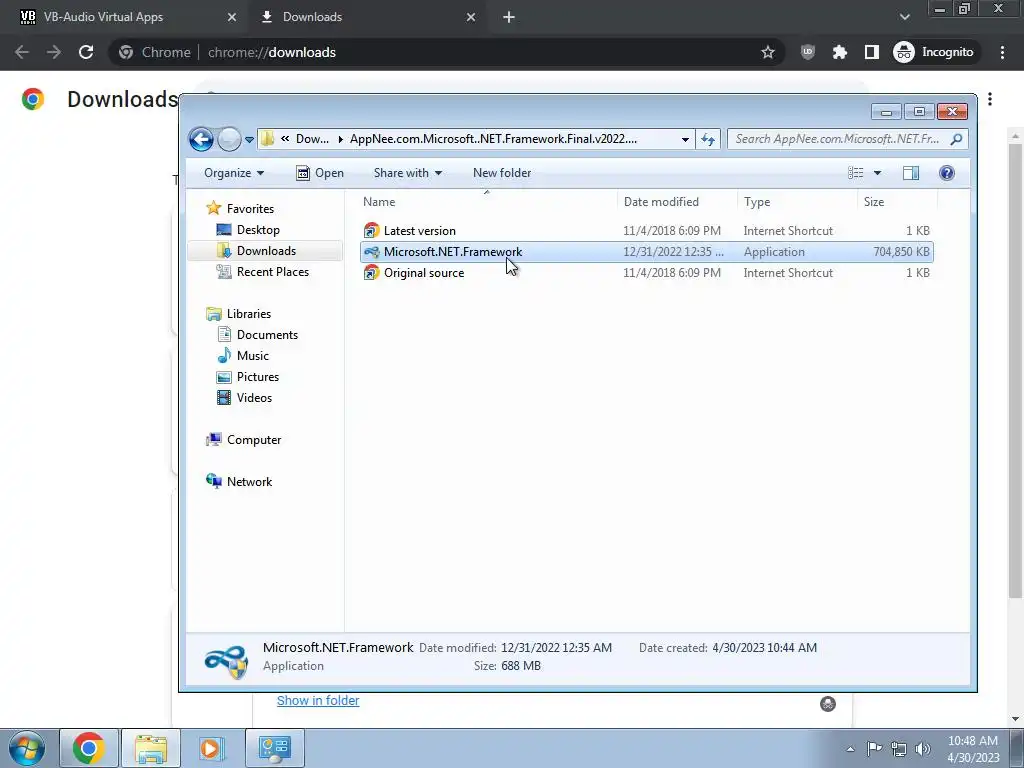Show hidden tray icons arrow
Screen dimensions: 1024x768
tap(850, 749)
